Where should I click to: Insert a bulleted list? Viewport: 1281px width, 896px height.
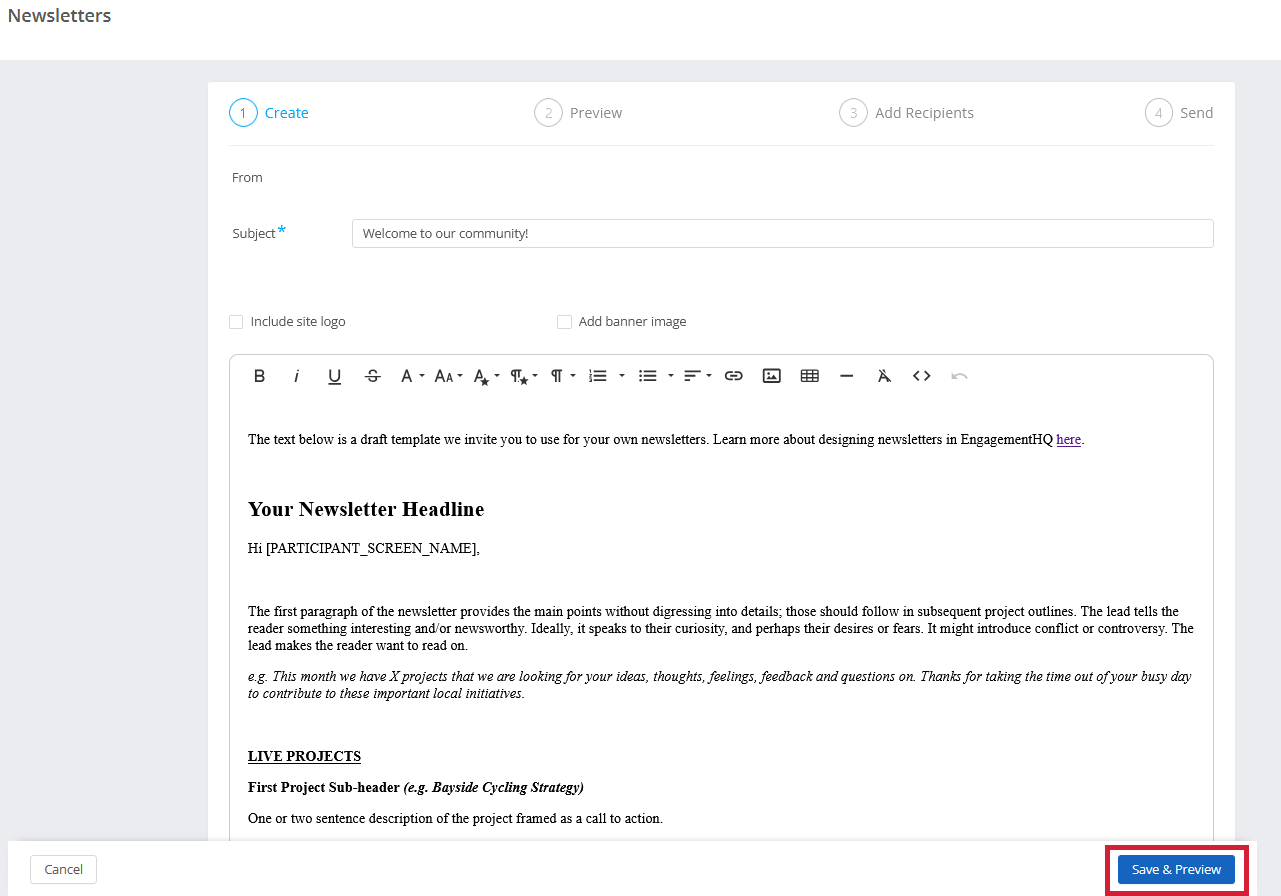tap(648, 376)
